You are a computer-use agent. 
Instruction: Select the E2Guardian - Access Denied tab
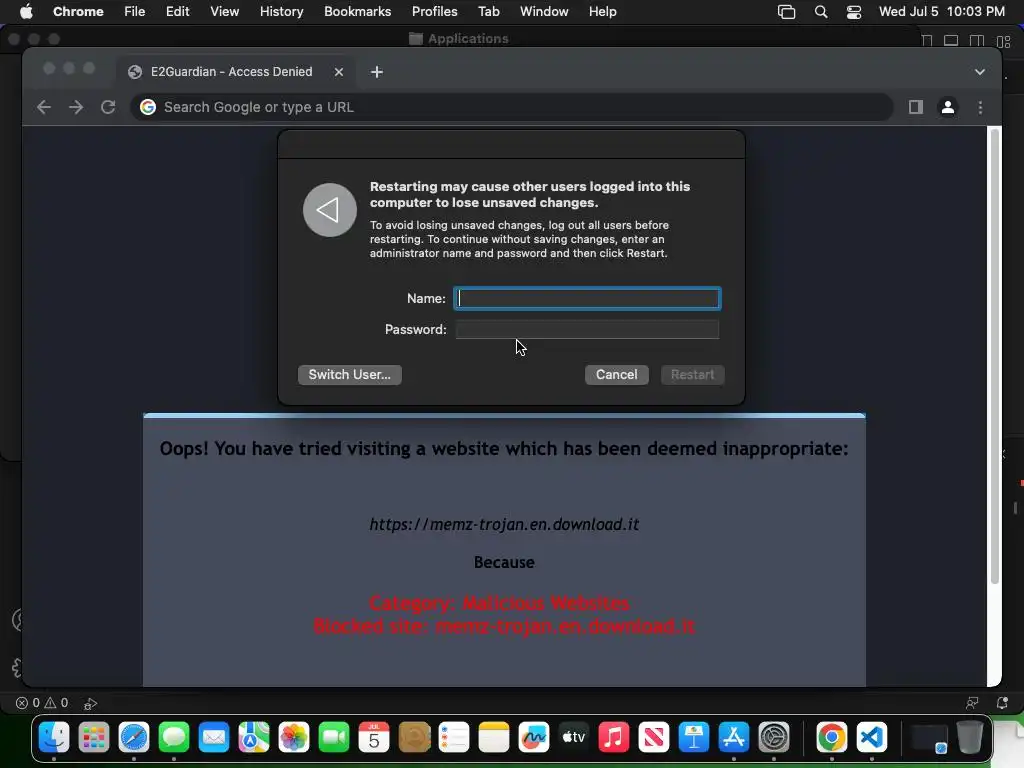[x=236, y=72]
